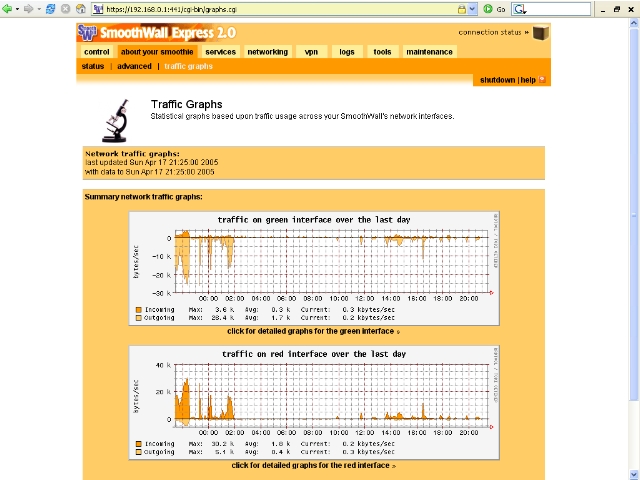
Task: Click the Incoming legend swatch in green graph
Action: 138,310
